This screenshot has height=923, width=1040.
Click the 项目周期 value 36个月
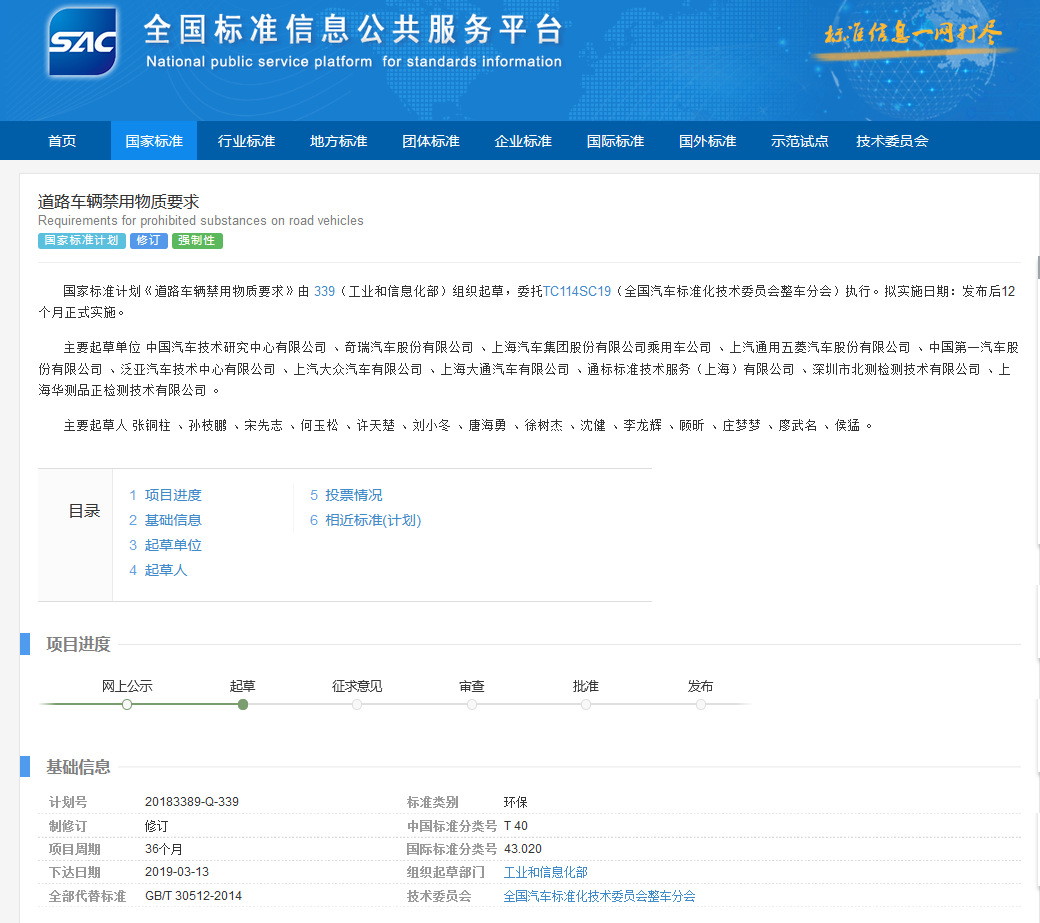coord(164,849)
